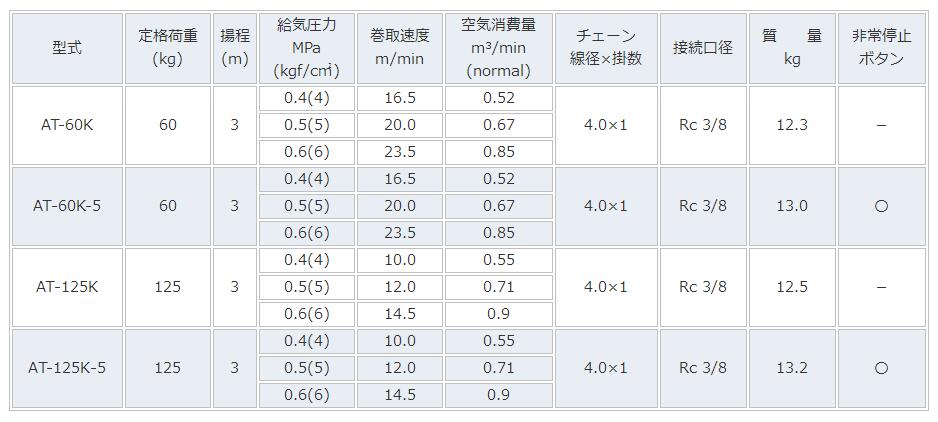Click the 13.2 mass value cell
938x422 pixels.
[x=792, y=368]
